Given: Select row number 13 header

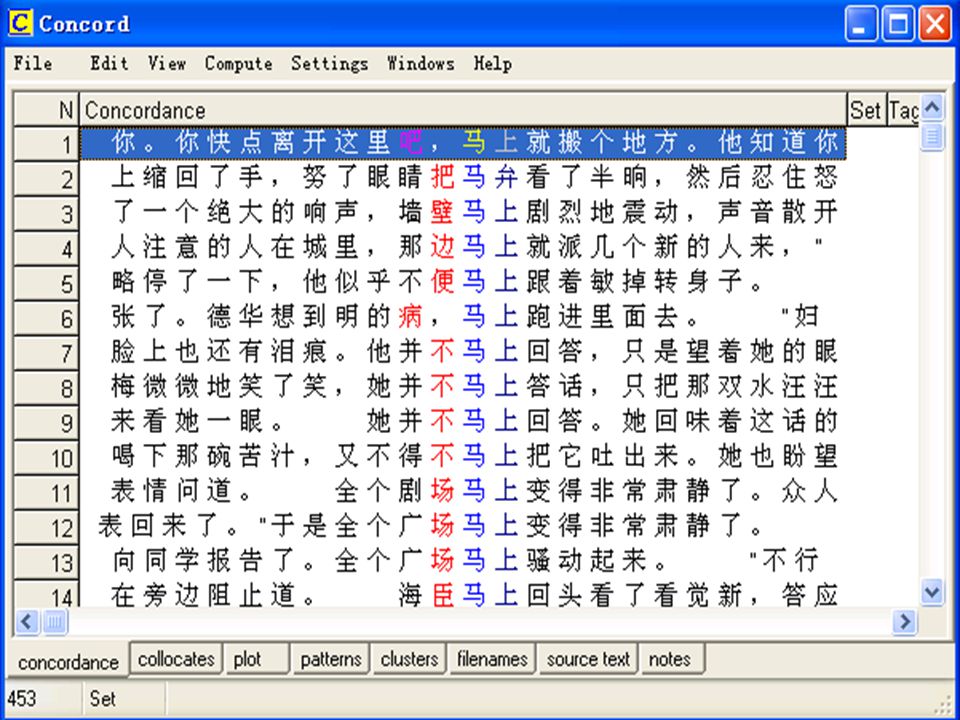Looking at the screenshot, I should 46,563.
